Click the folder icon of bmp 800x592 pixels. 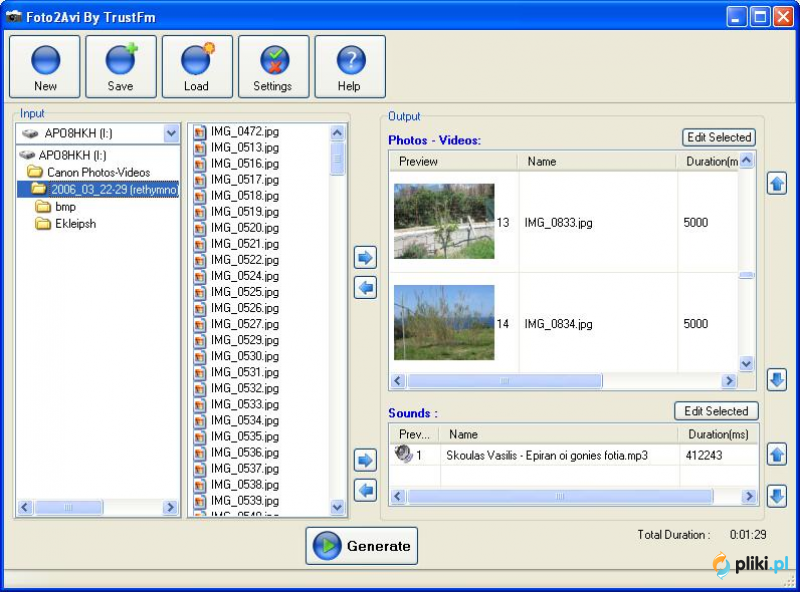(x=43, y=207)
